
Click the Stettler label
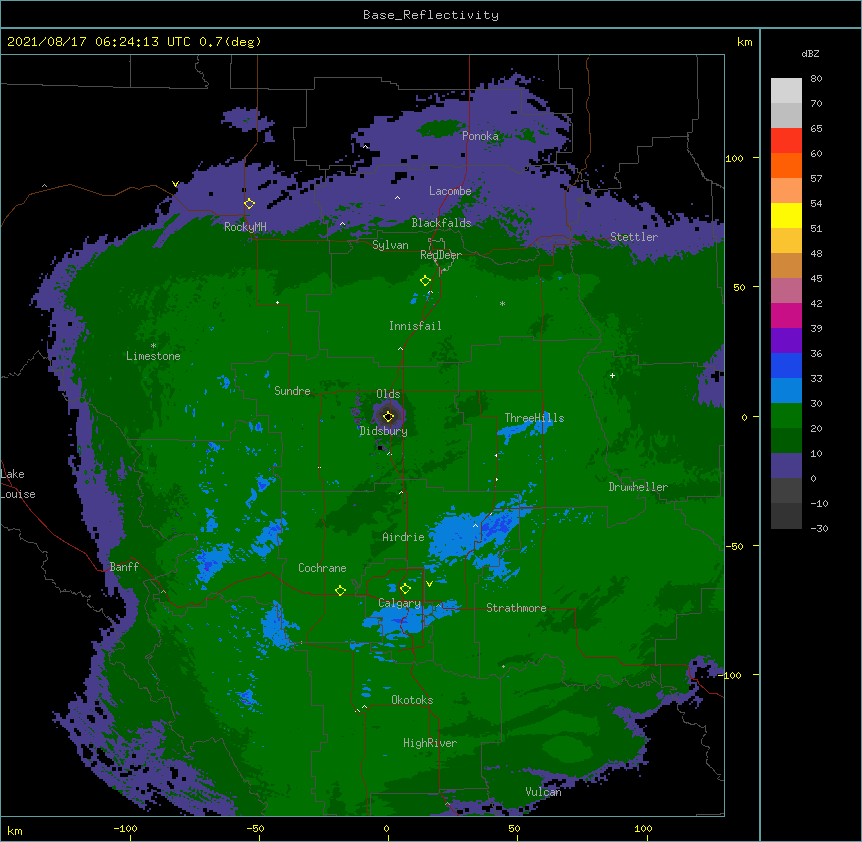[634, 237]
